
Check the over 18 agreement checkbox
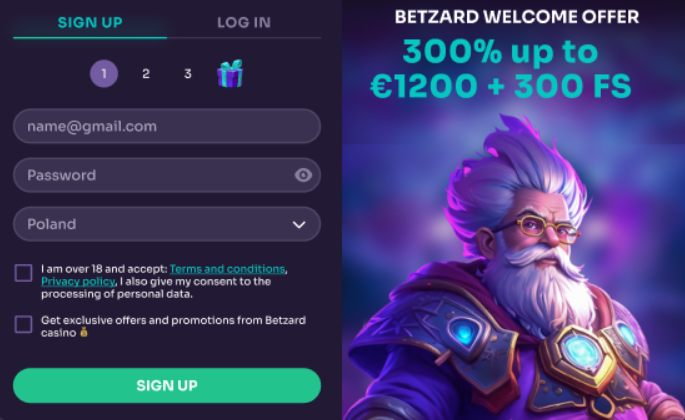(24, 273)
